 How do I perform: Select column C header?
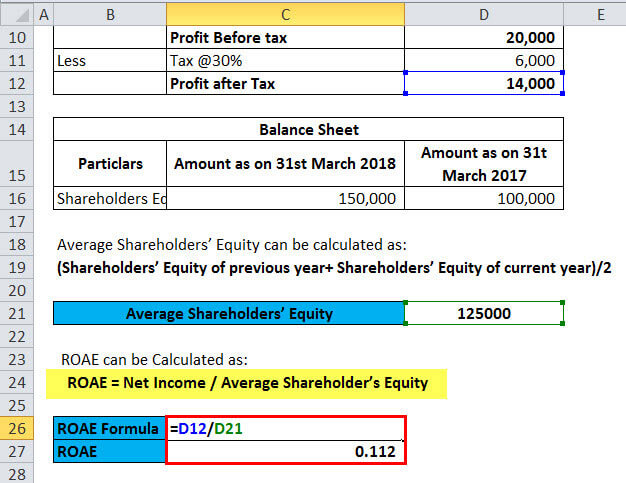pos(285,13)
